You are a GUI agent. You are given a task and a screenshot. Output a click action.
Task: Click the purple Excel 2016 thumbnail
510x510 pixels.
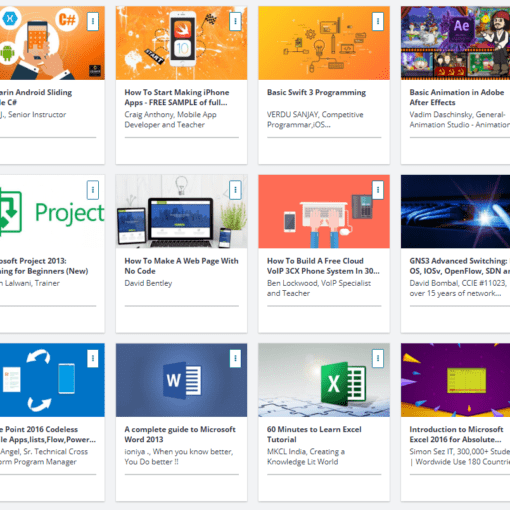[x=455, y=380]
